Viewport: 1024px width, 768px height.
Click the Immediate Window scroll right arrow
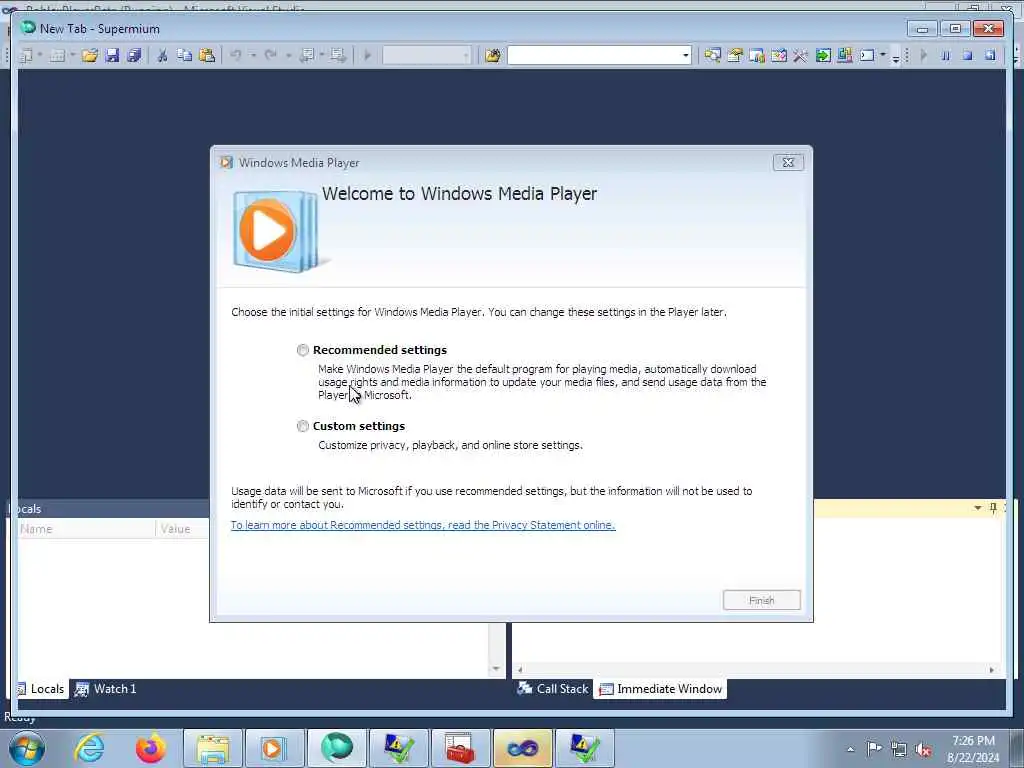991,670
